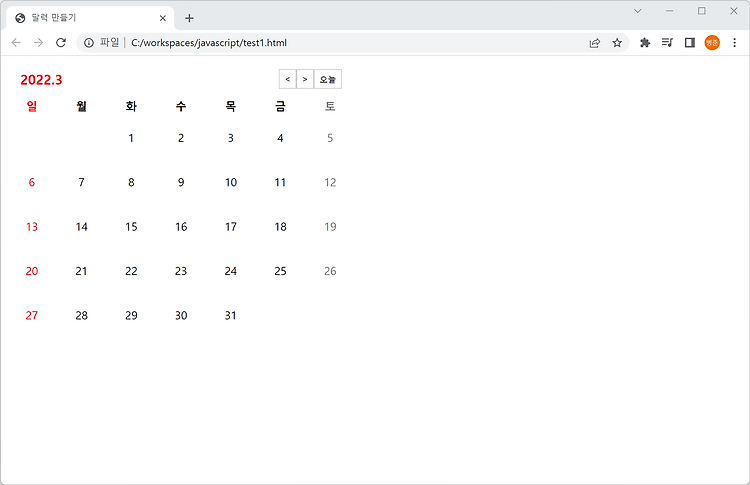750x485 pixels.
Task: Open a new tab with plus button
Action: [189, 18]
